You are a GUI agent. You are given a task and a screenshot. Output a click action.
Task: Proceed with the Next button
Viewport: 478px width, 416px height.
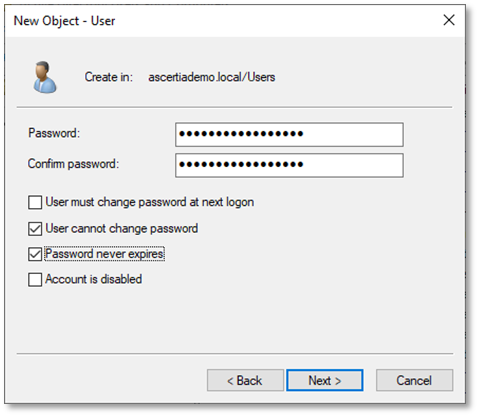325,380
